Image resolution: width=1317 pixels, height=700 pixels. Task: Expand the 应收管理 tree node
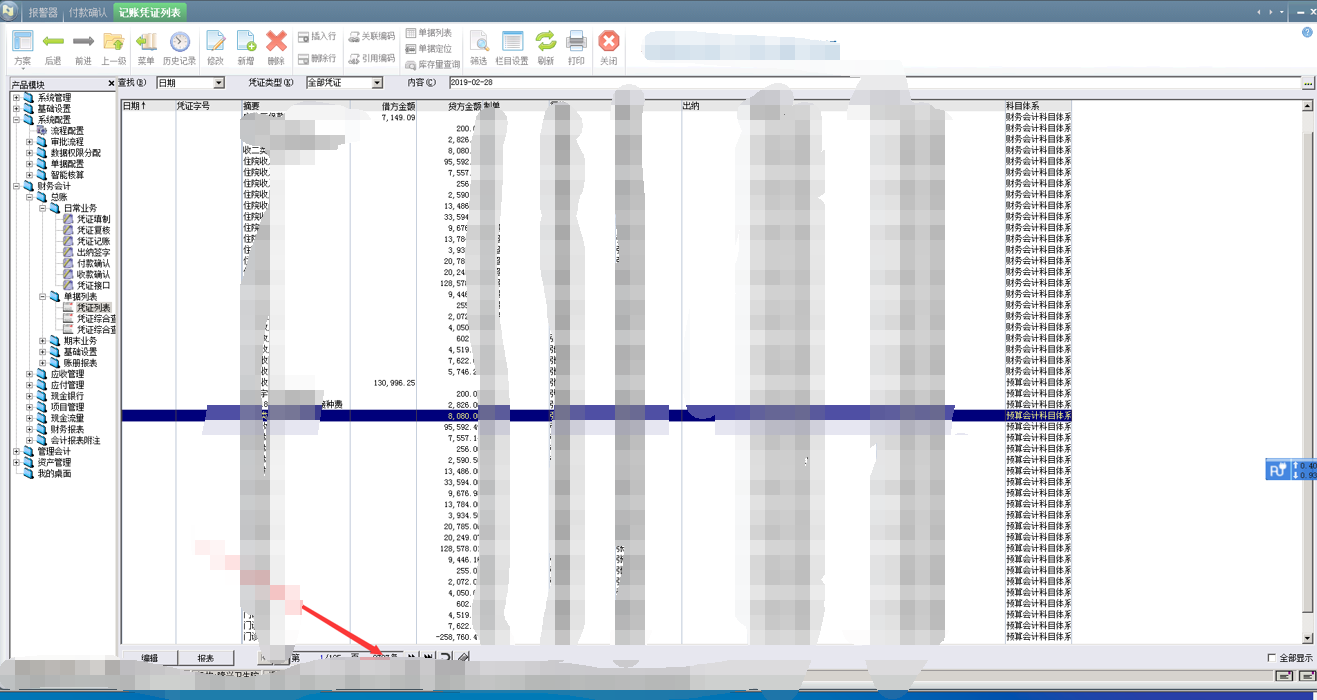point(29,374)
